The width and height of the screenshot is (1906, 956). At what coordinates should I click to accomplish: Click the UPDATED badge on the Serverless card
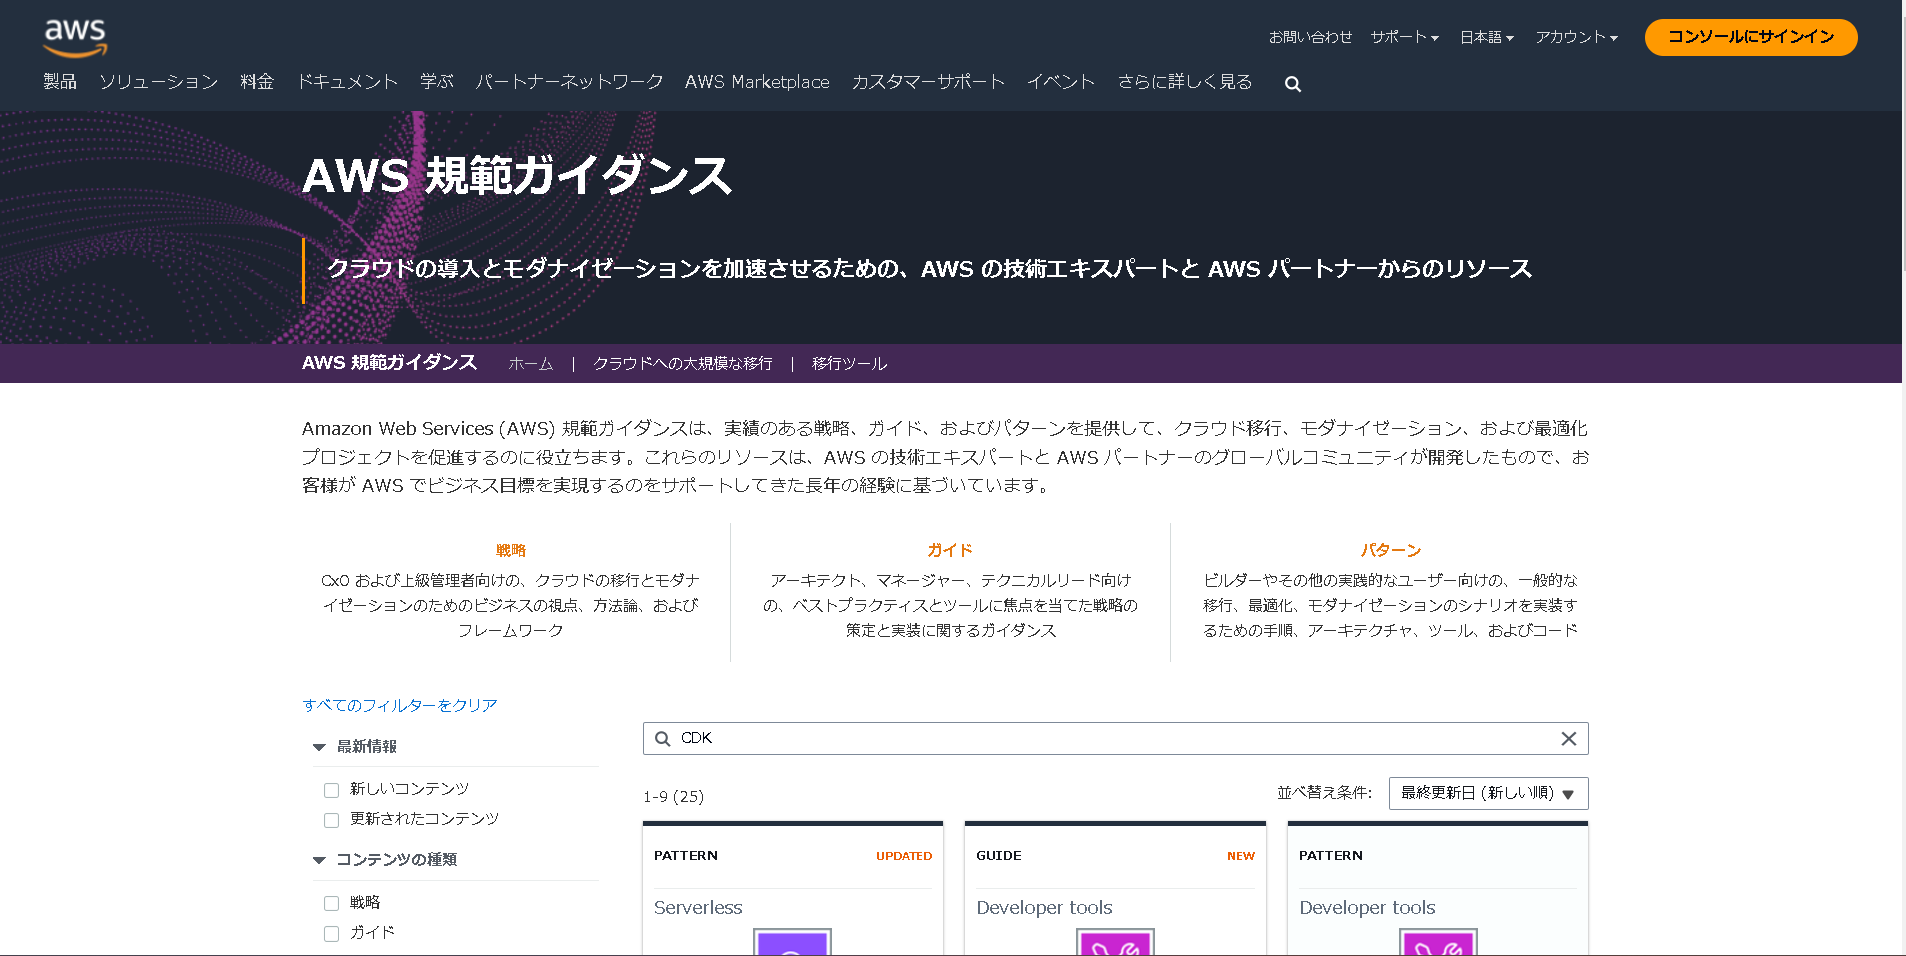pyautogui.click(x=904, y=856)
